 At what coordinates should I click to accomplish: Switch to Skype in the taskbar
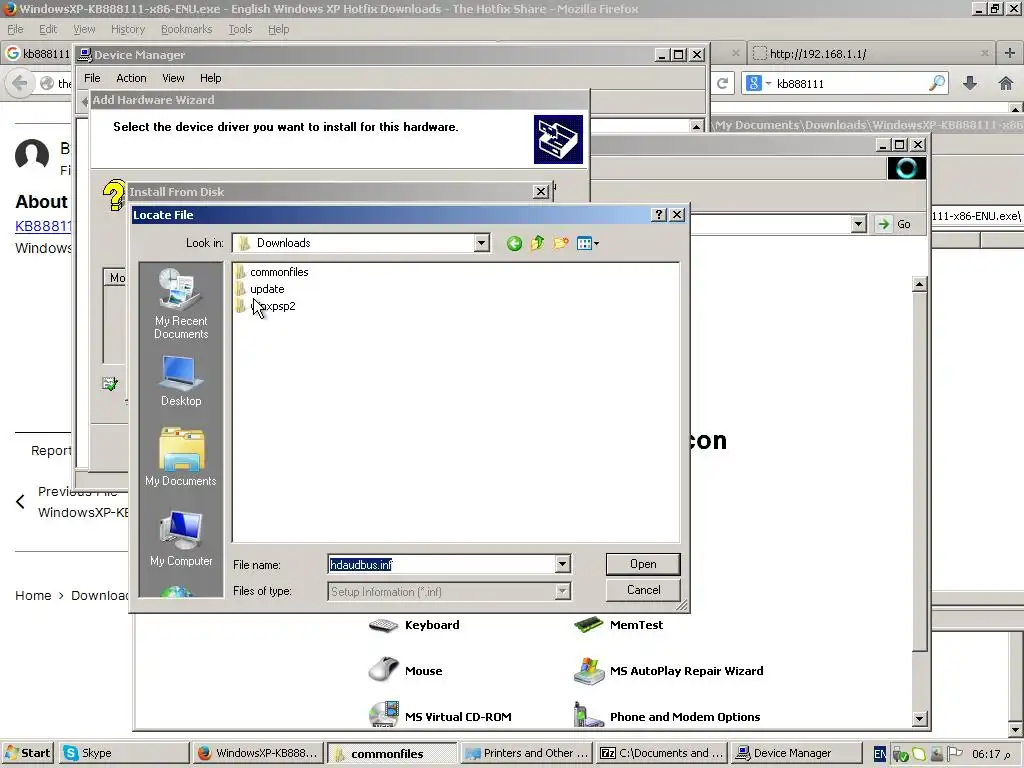(x=124, y=753)
